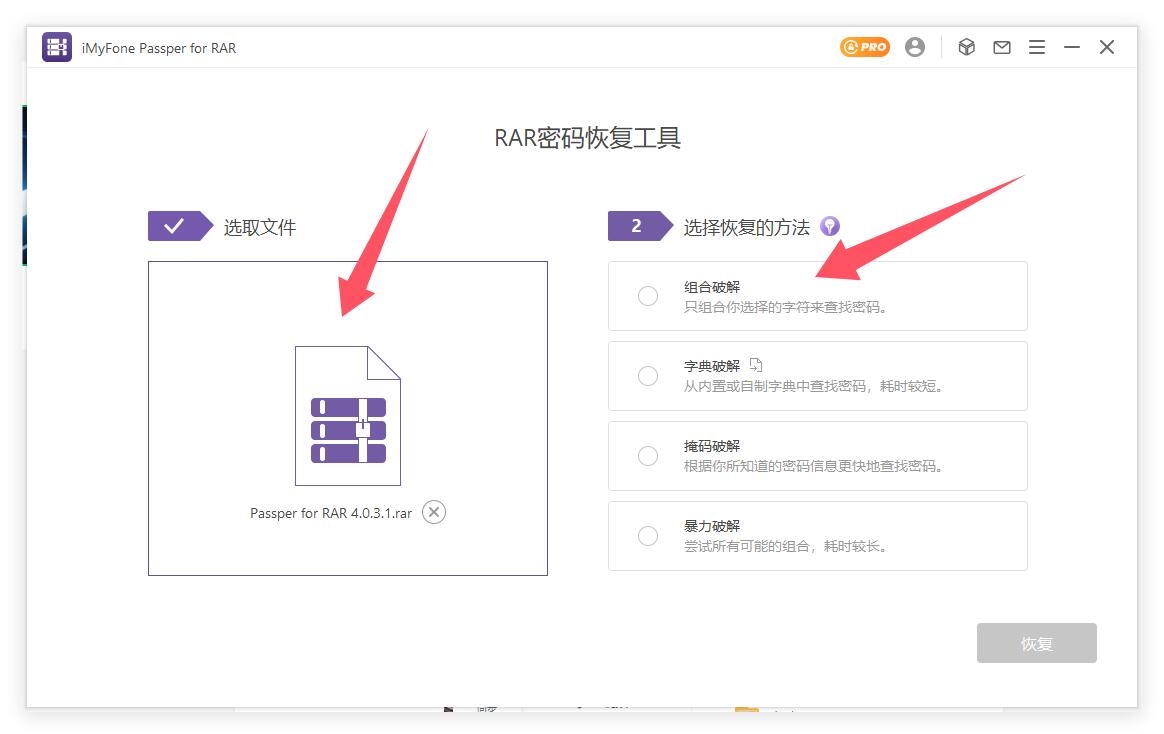Select the 掩码破解 radio button

pos(648,456)
